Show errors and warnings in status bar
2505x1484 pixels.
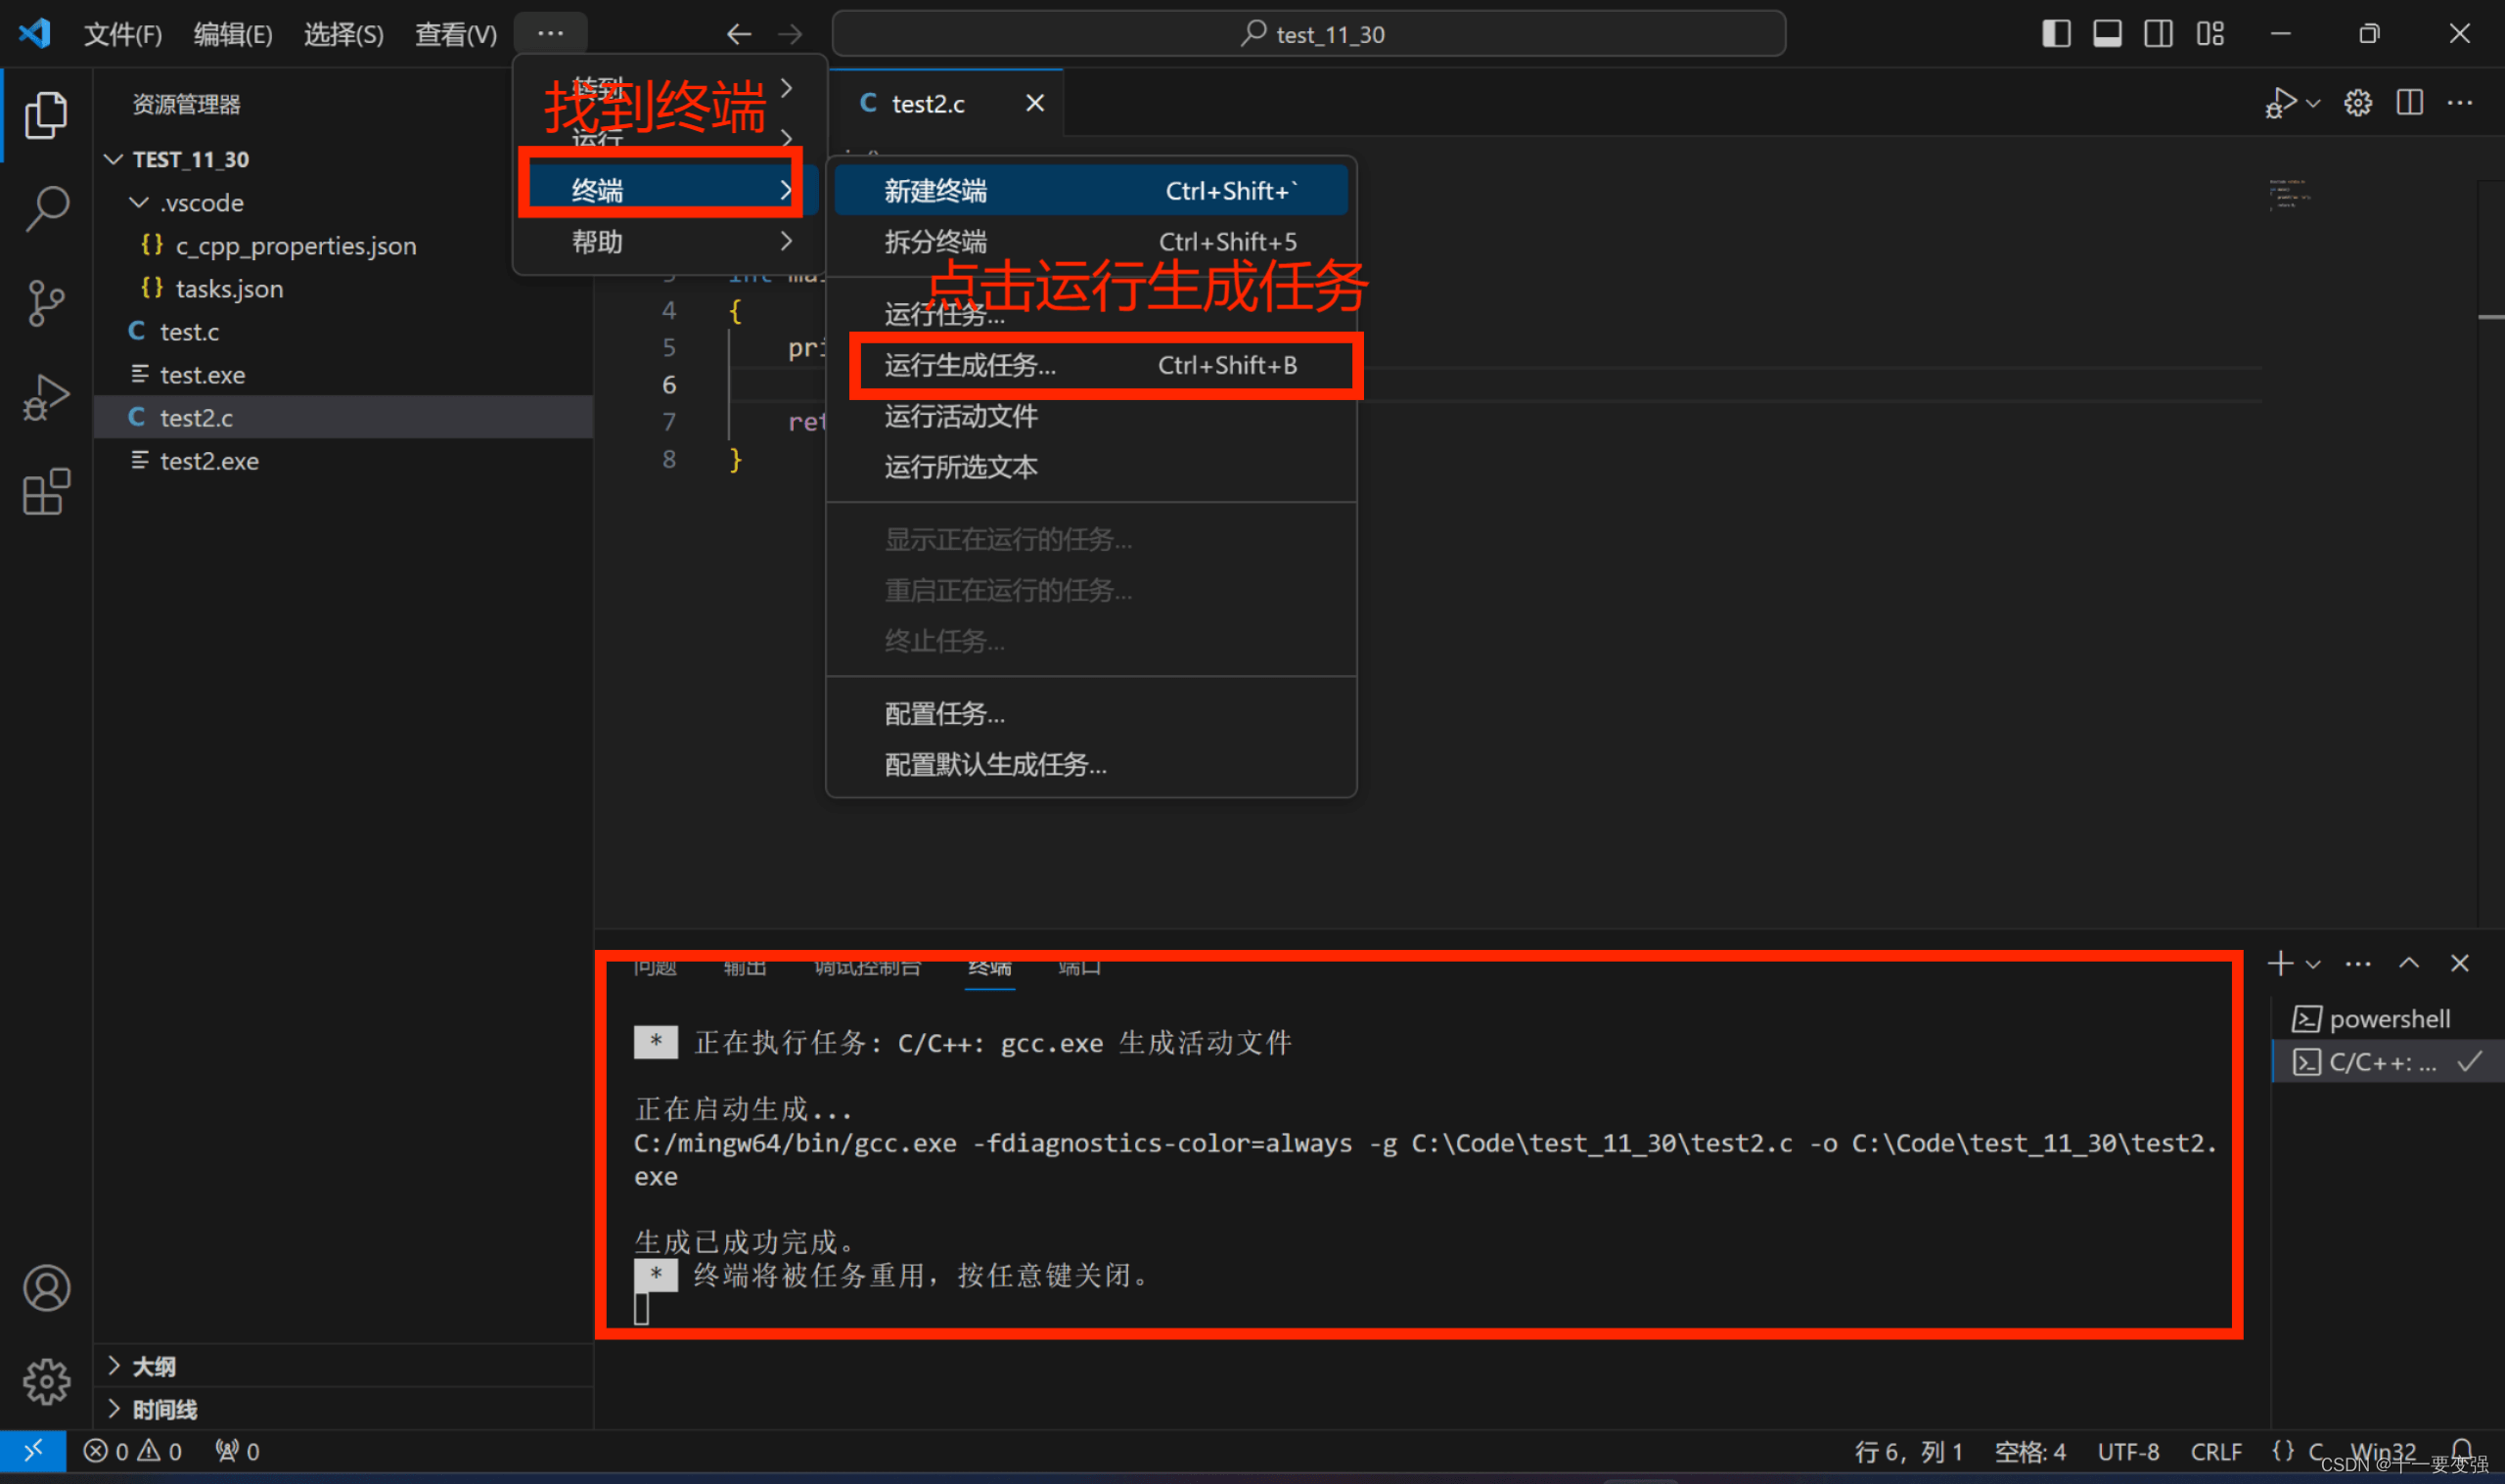[133, 1451]
